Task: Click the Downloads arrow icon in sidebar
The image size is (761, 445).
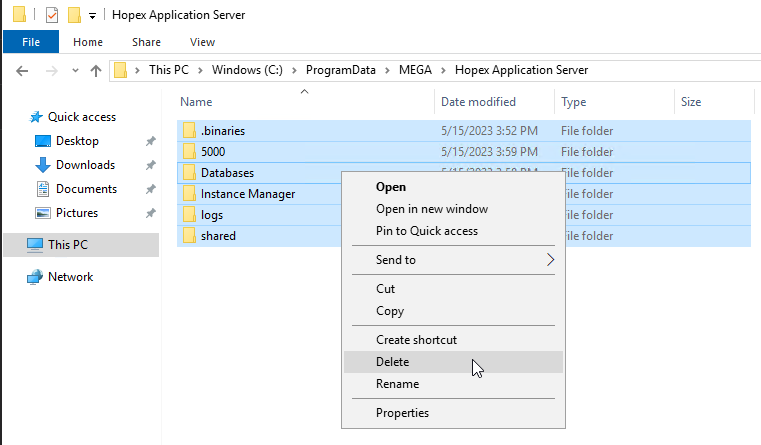Action: [x=43, y=165]
